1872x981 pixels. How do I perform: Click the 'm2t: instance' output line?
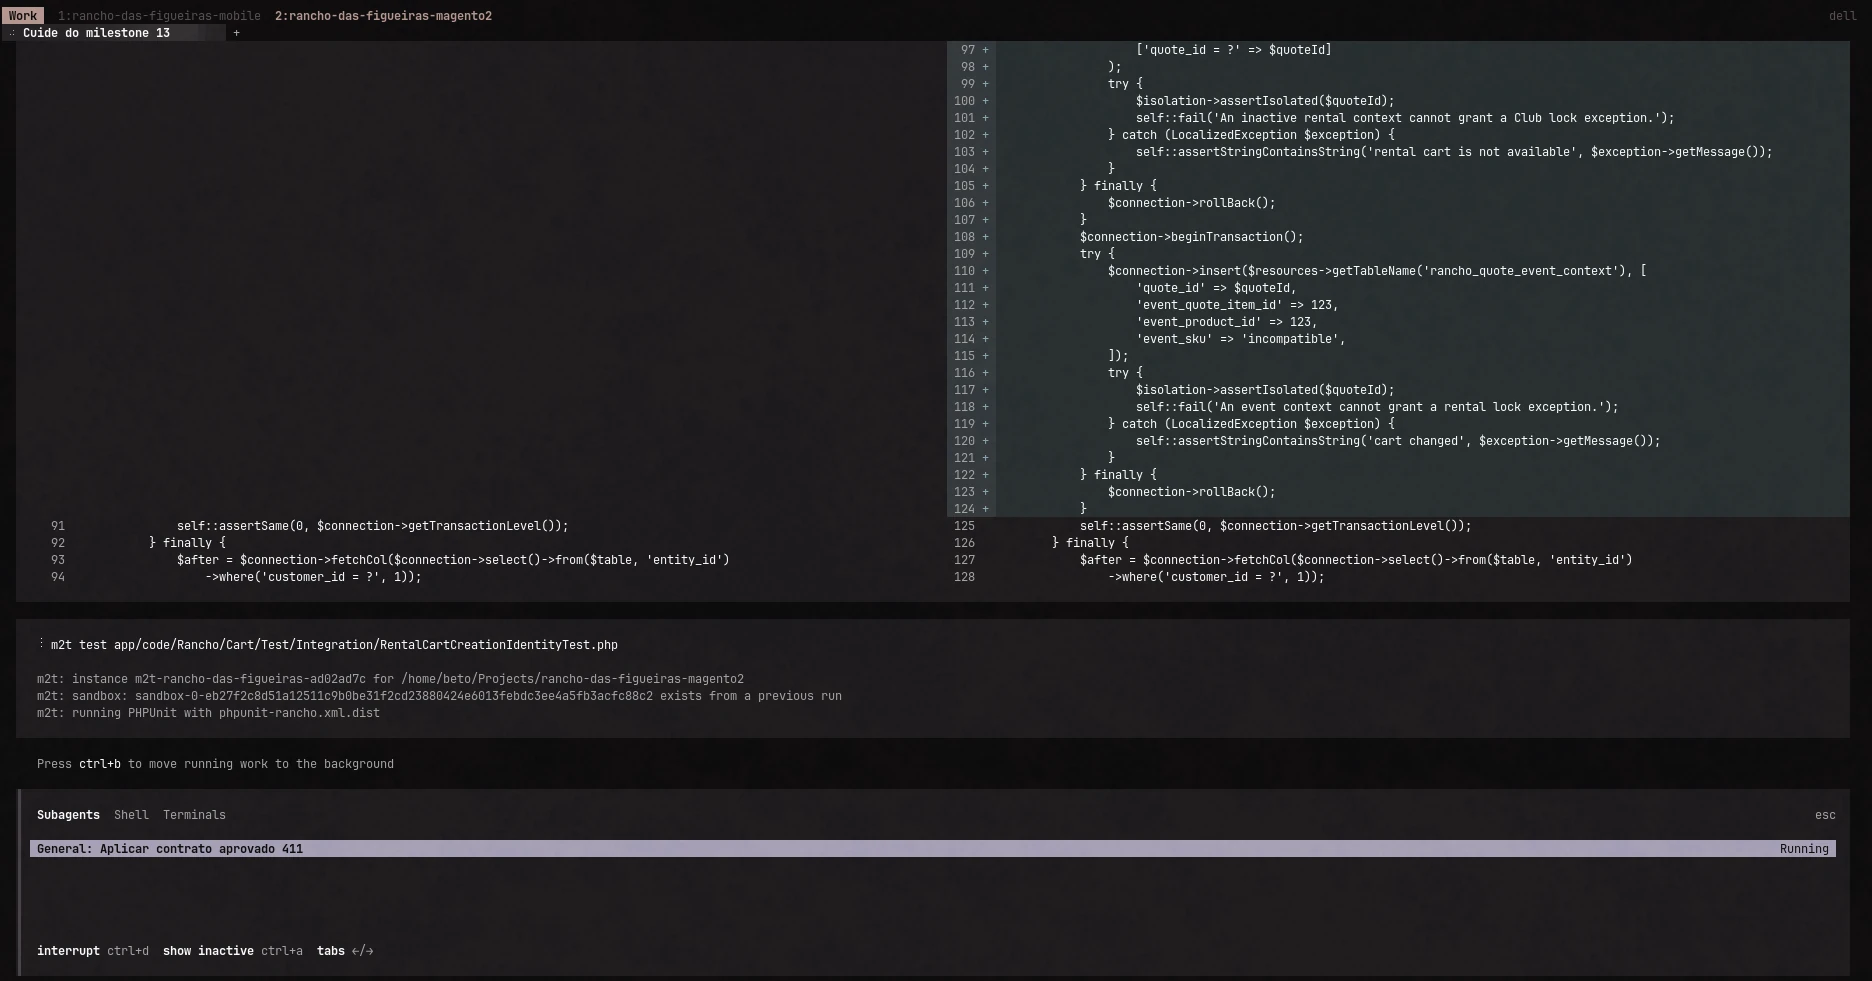point(390,679)
